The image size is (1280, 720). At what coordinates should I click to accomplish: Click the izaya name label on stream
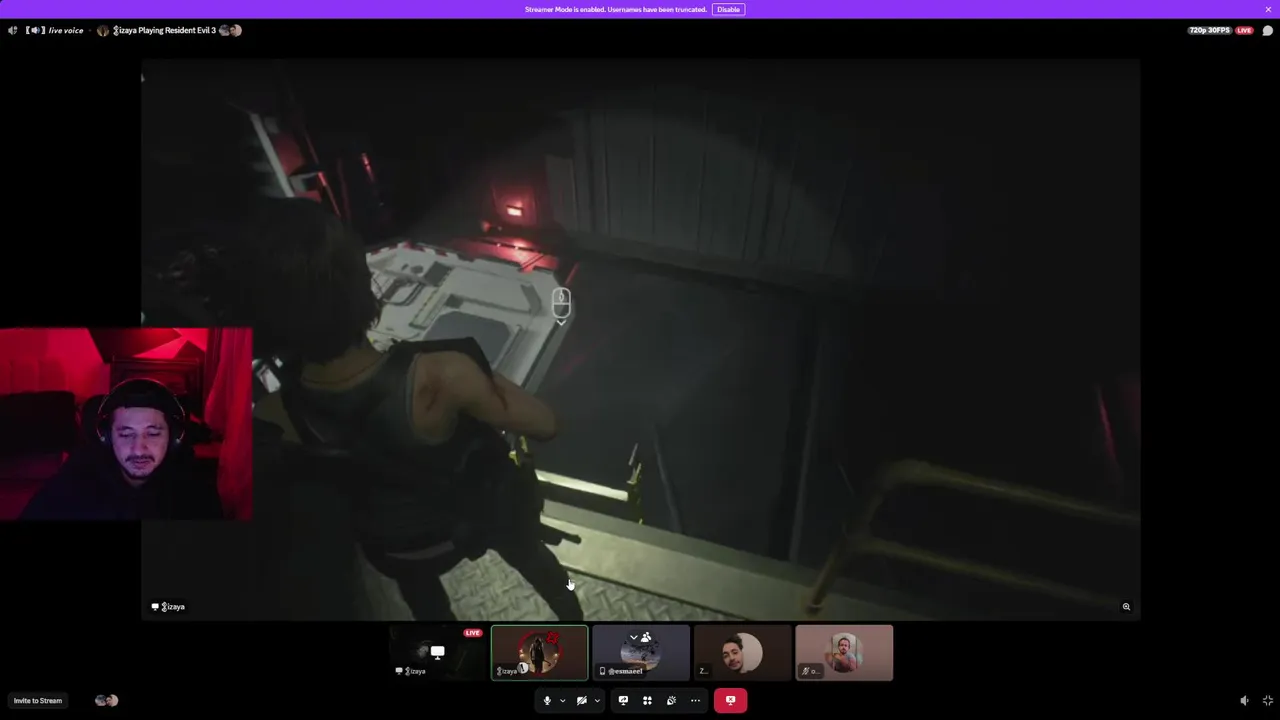[168, 606]
